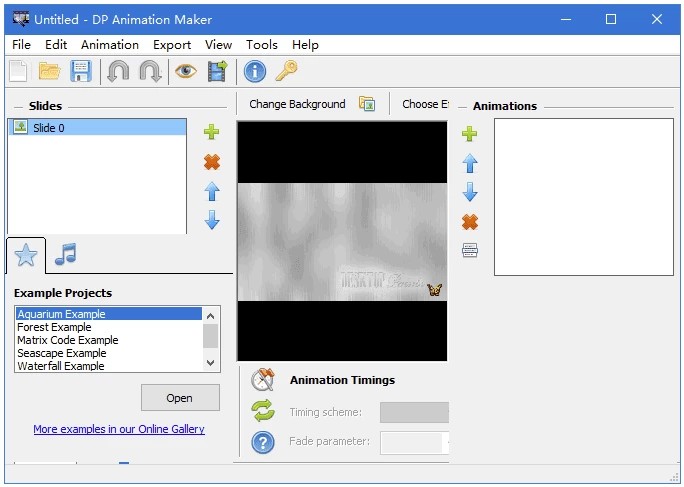Click the registration key icon
Screen dimensions: 684x487
tap(286, 71)
